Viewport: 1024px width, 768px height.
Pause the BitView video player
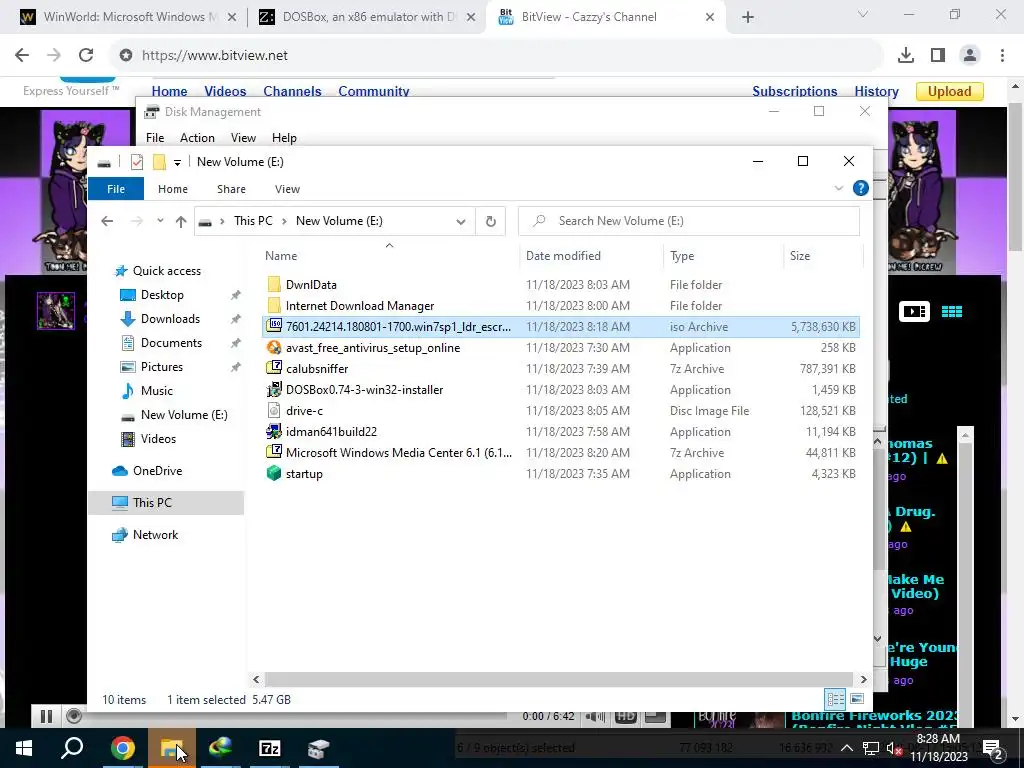tap(46, 716)
